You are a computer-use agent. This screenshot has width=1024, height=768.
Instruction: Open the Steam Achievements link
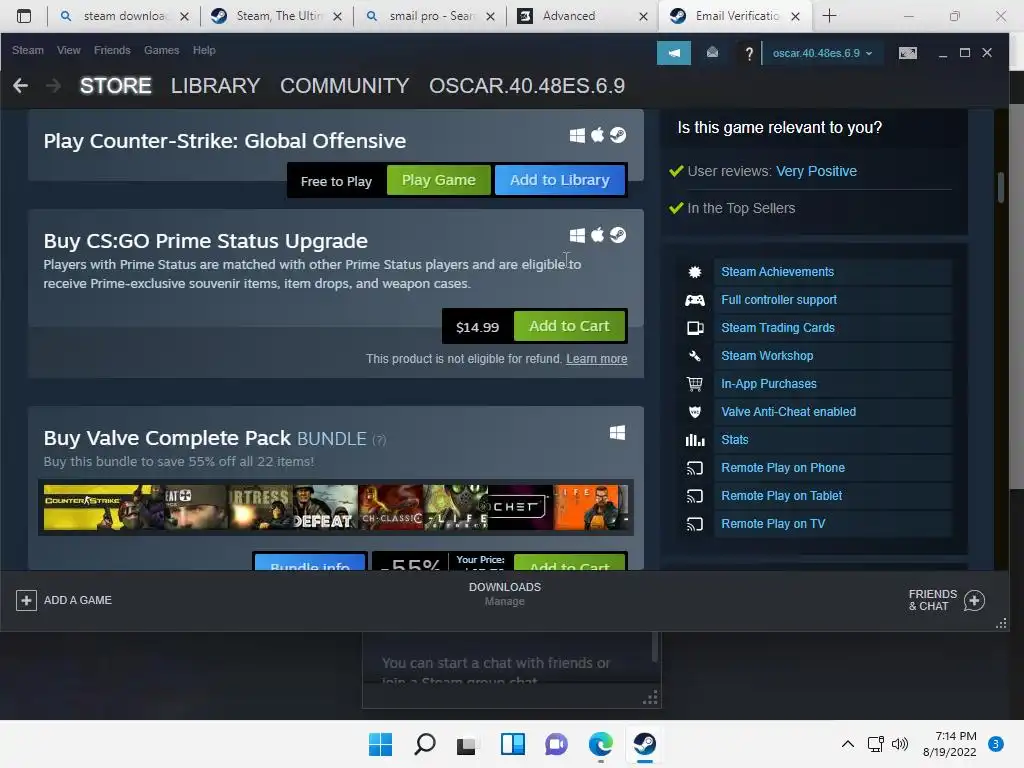pyautogui.click(x=777, y=272)
